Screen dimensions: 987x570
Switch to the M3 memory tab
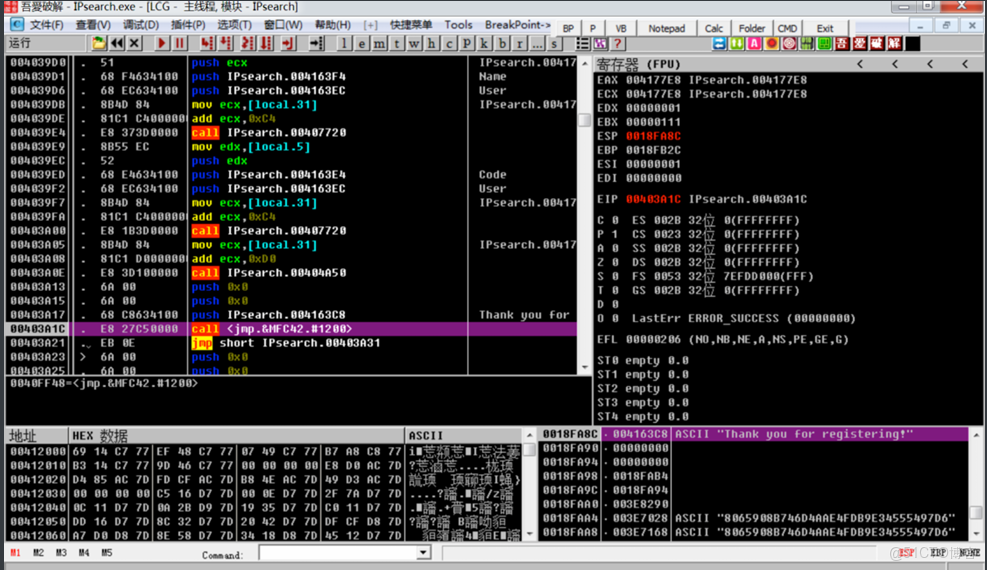[x=61, y=553]
